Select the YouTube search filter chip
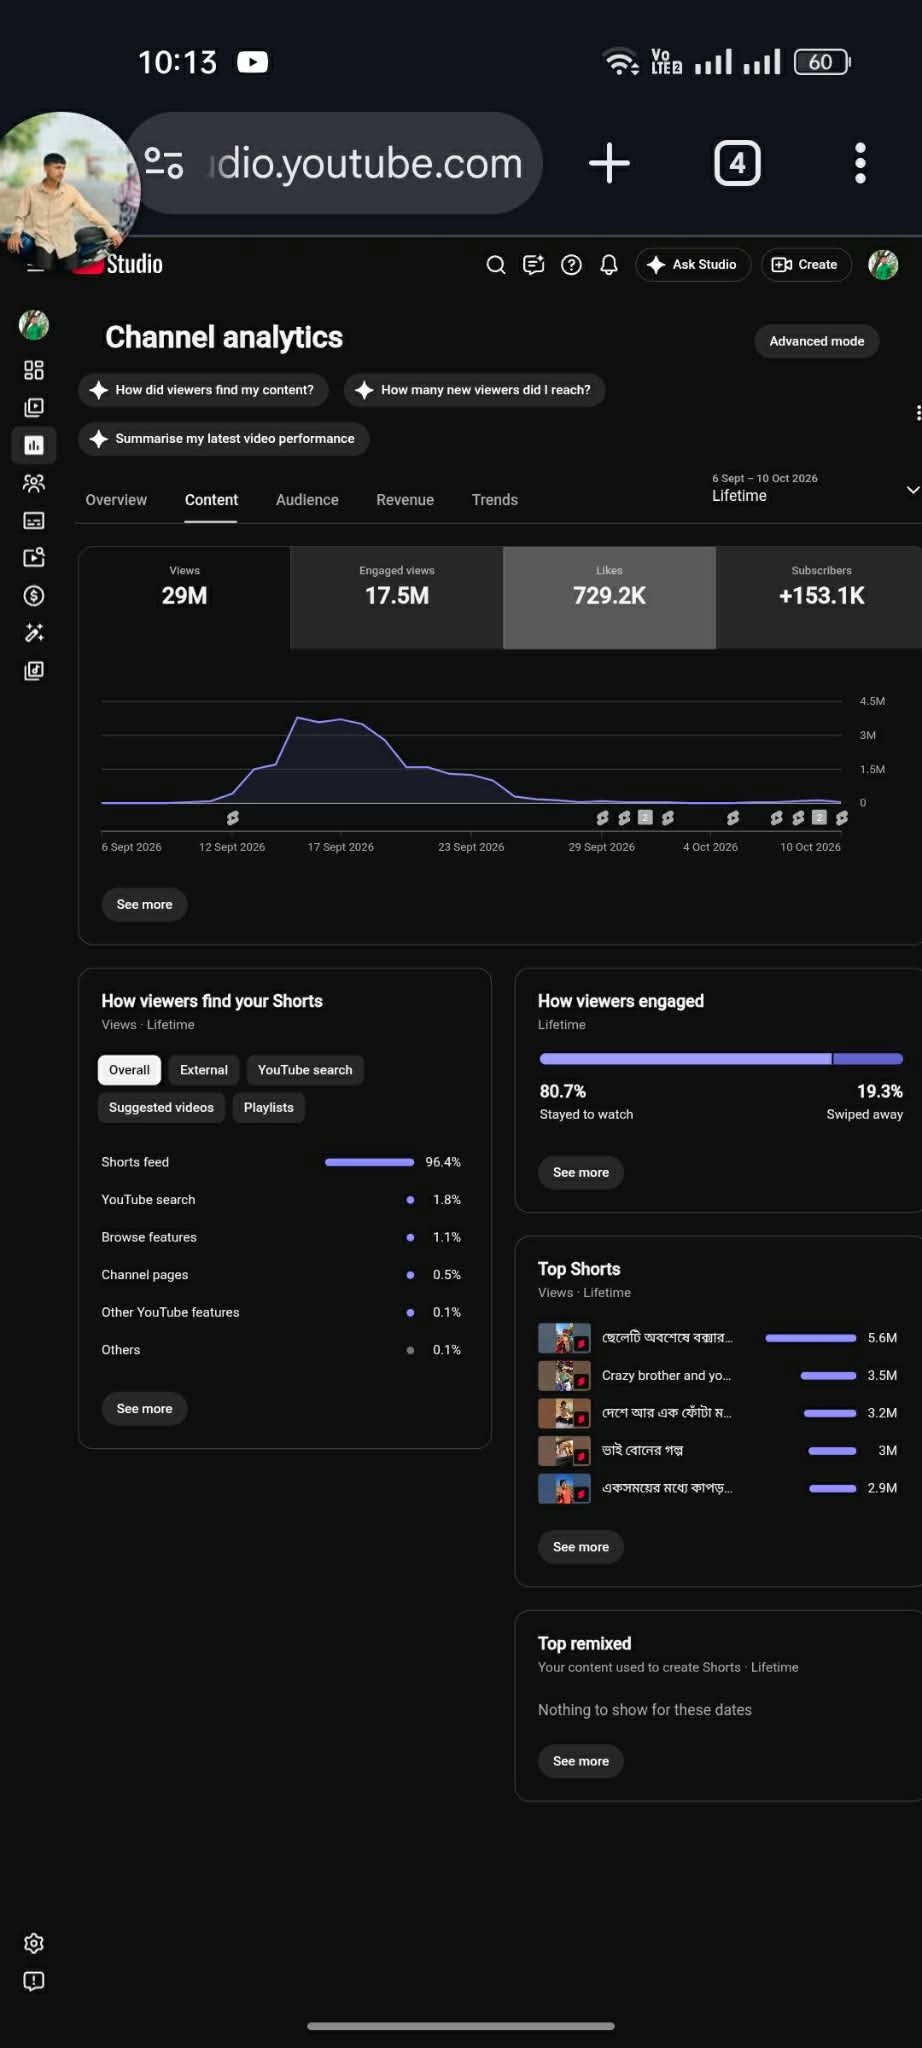Viewport: 922px width, 2048px height. click(x=305, y=1070)
